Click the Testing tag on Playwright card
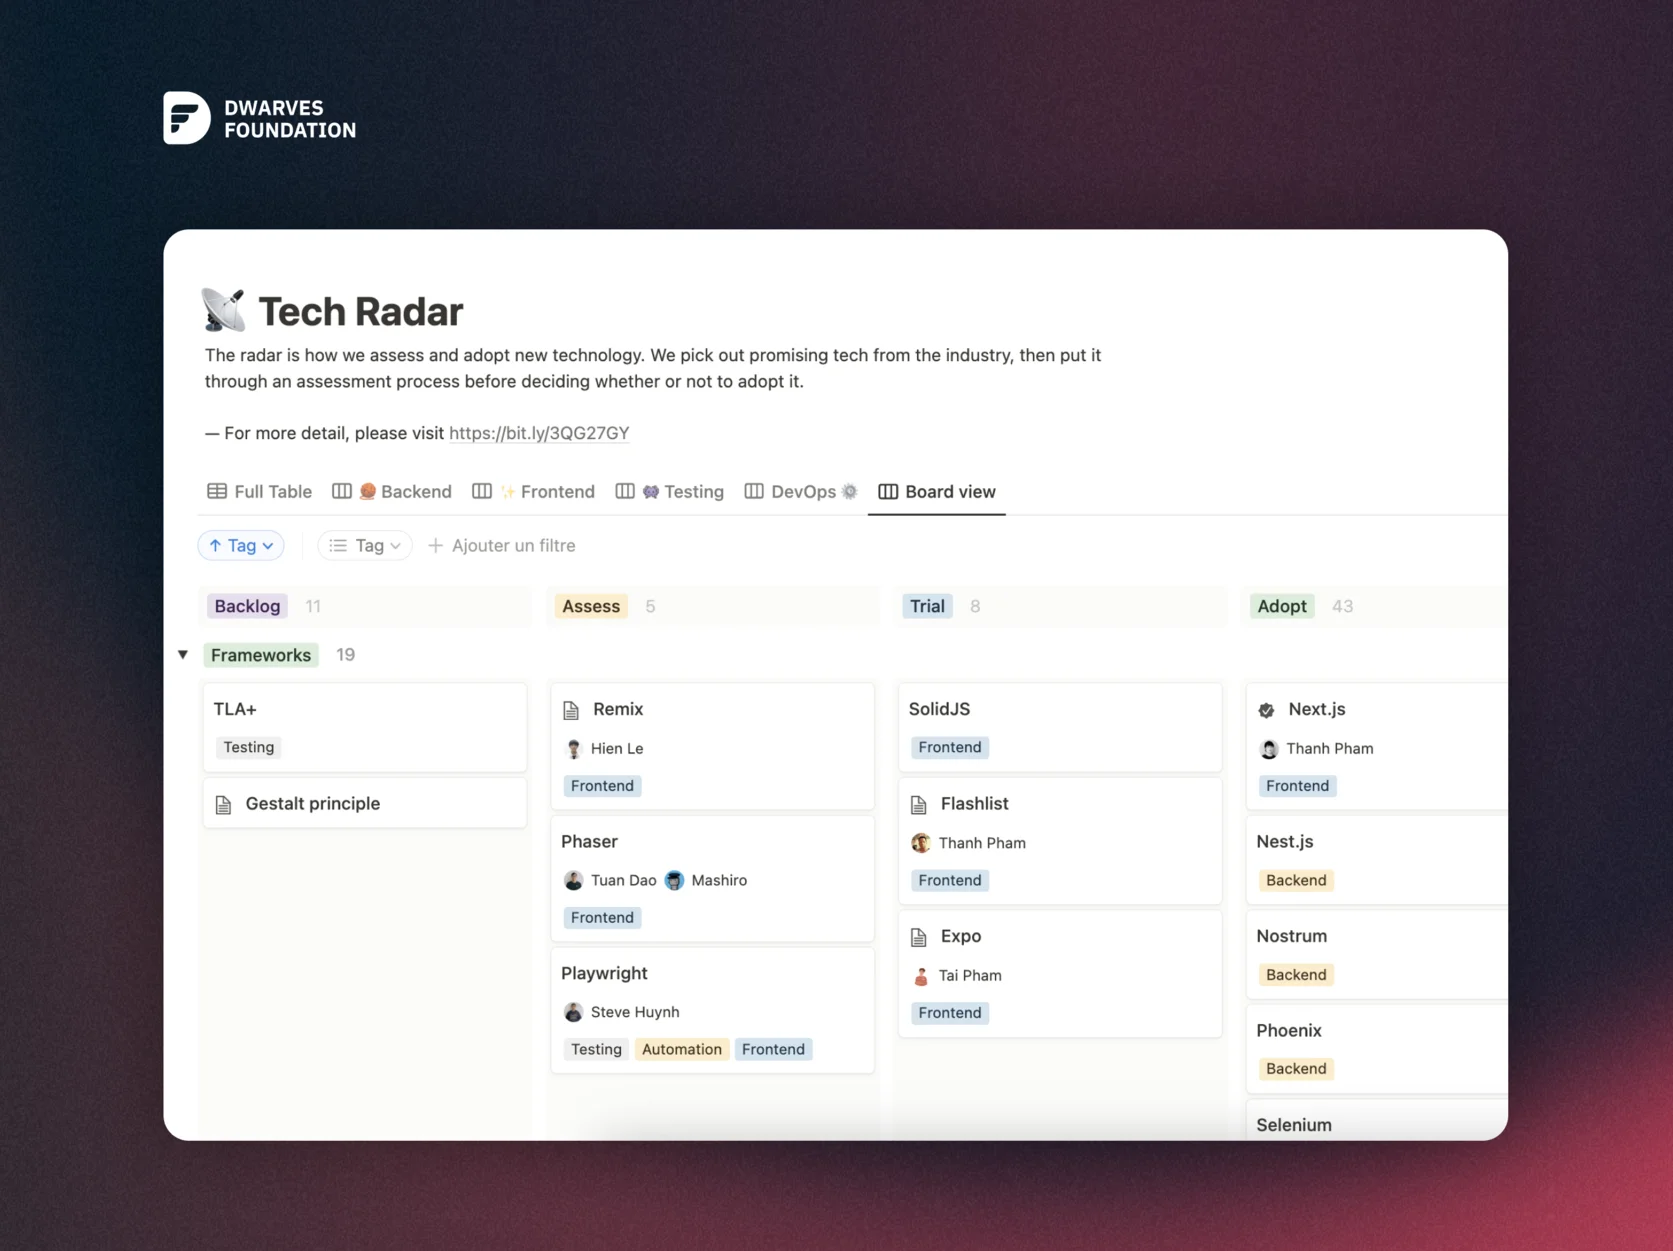Image resolution: width=1673 pixels, height=1251 pixels. (x=596, y=1049)
